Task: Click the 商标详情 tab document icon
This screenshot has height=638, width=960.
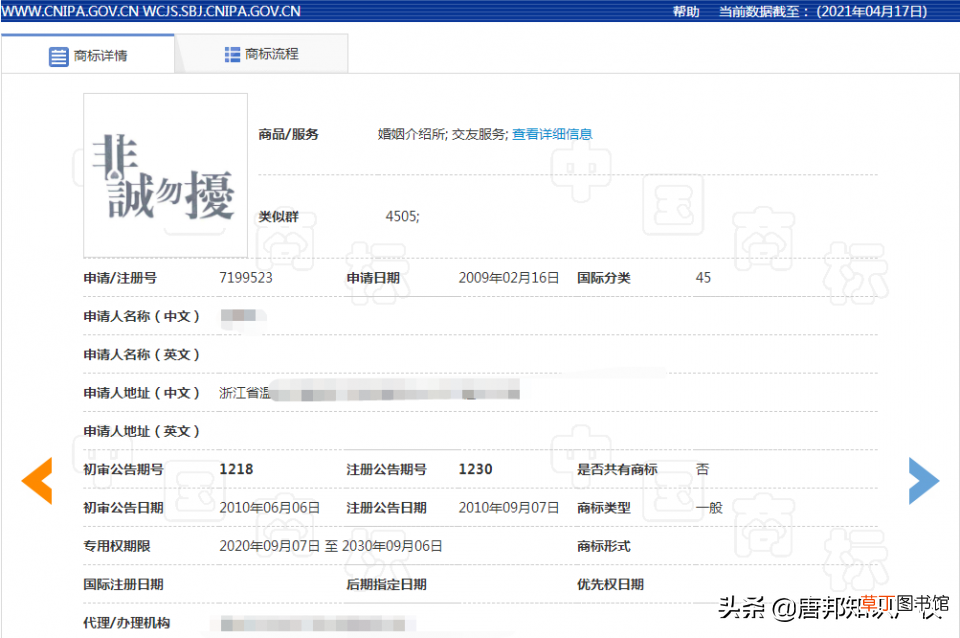Action: 58,56
